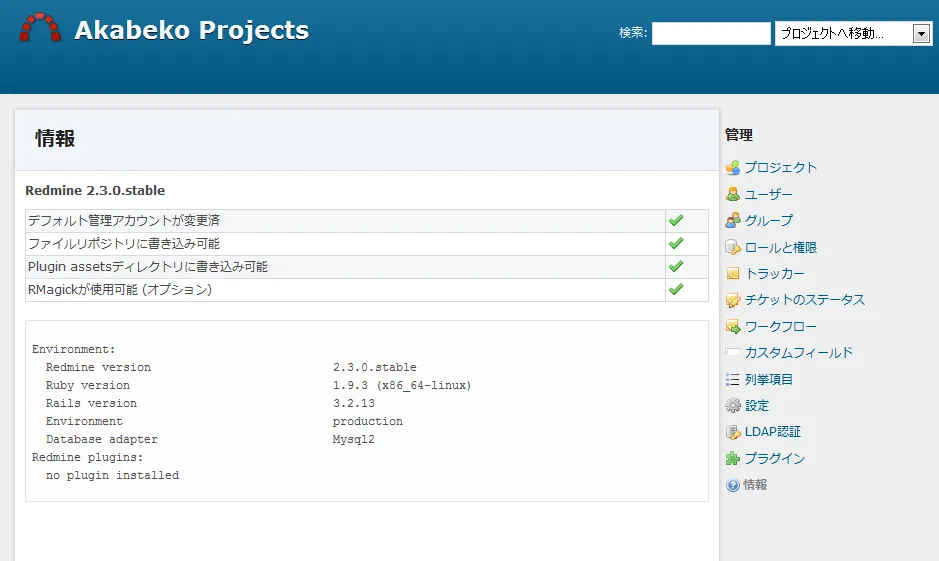Open トラッカー link
Screen dimensions: 939x561
tap(774, 274)
